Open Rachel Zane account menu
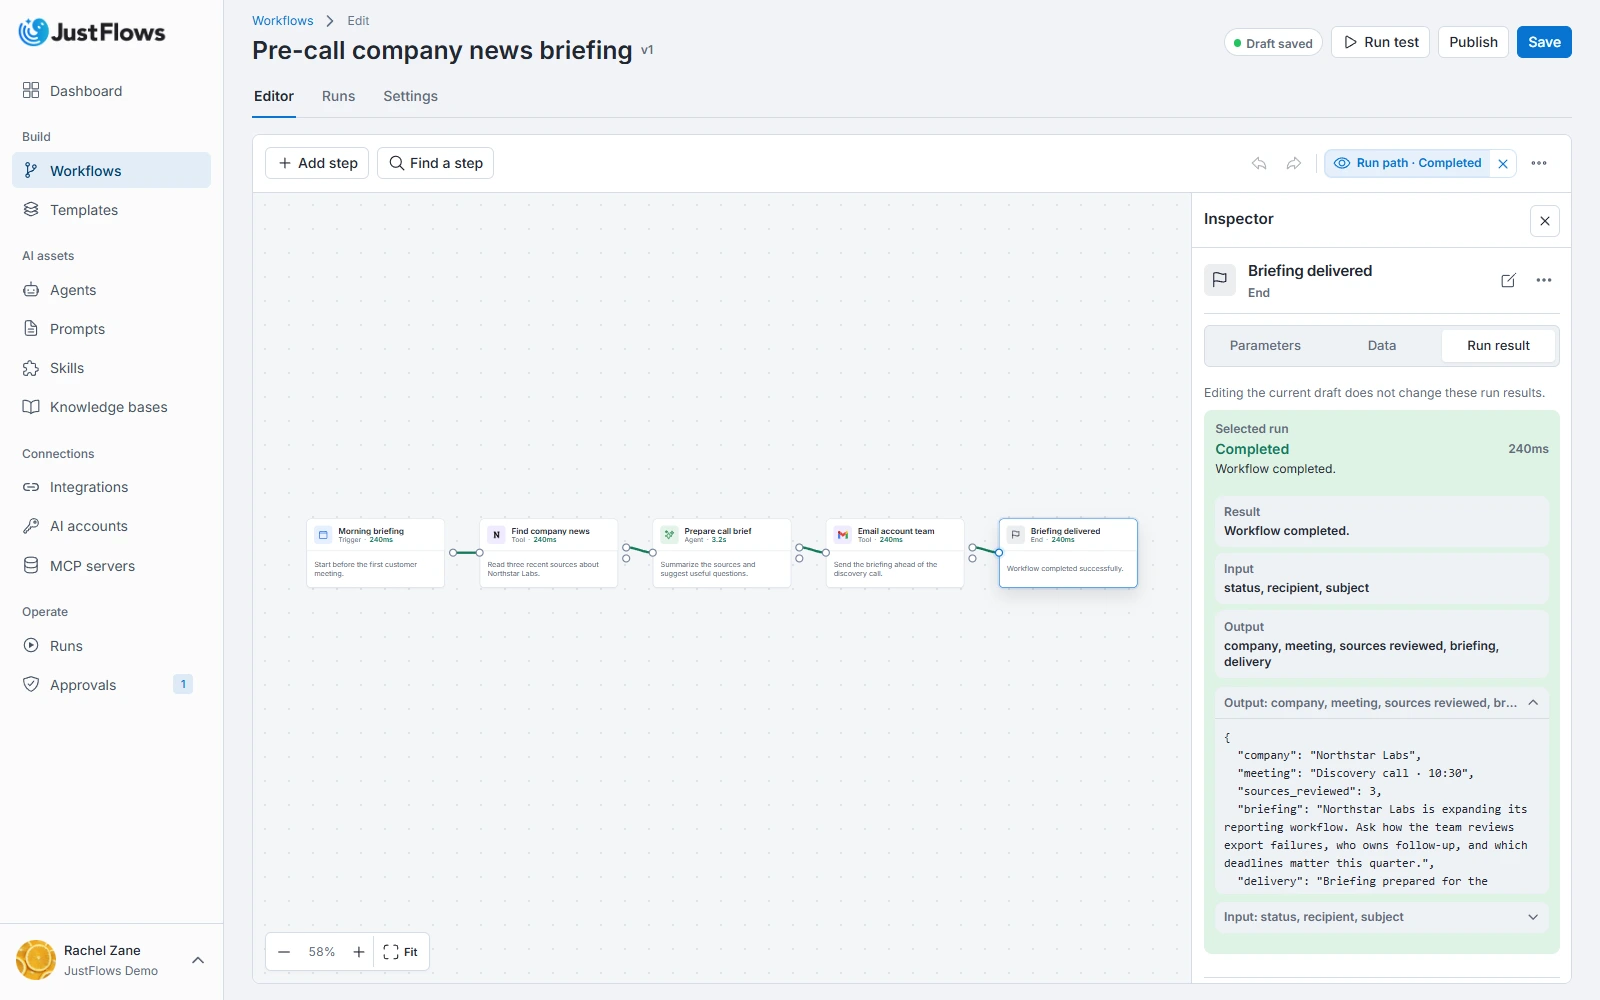The width and height of the screenshot is (1600, 1000). click(111, 960)
